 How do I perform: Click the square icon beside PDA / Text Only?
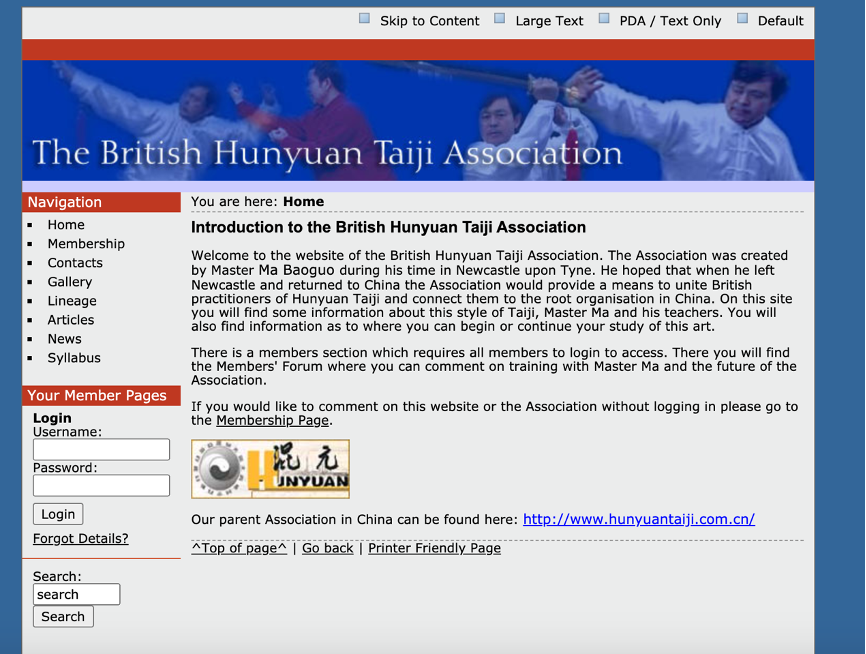(604, 18)
